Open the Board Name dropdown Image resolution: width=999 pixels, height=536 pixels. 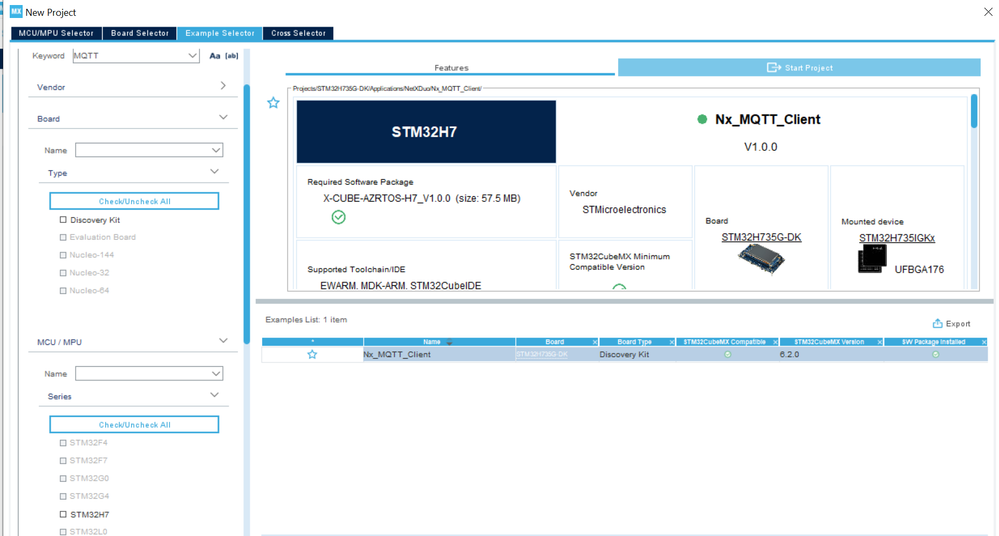(x=216, y=150)
